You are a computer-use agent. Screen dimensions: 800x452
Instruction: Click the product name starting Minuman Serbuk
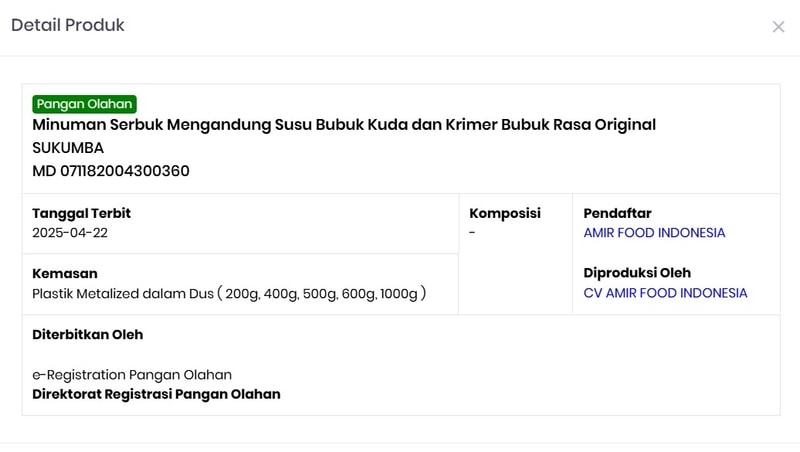(344, 124)
